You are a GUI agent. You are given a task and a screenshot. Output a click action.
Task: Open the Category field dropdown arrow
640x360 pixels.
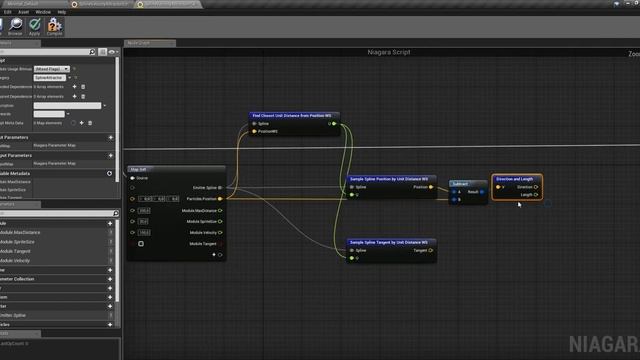point(69,78)
